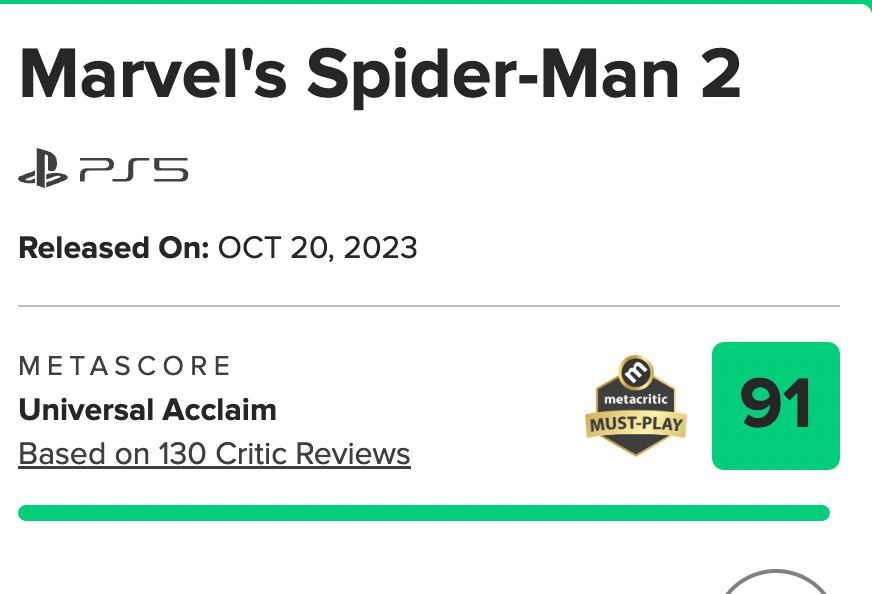Click the PS5 platform row under the title
Viewport: 872px width, 594px height.
[x=103, y=169]
